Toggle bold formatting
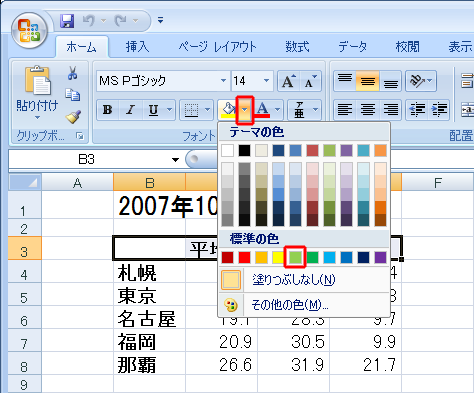The image size is (474, 393). click(x=108, y=110)
